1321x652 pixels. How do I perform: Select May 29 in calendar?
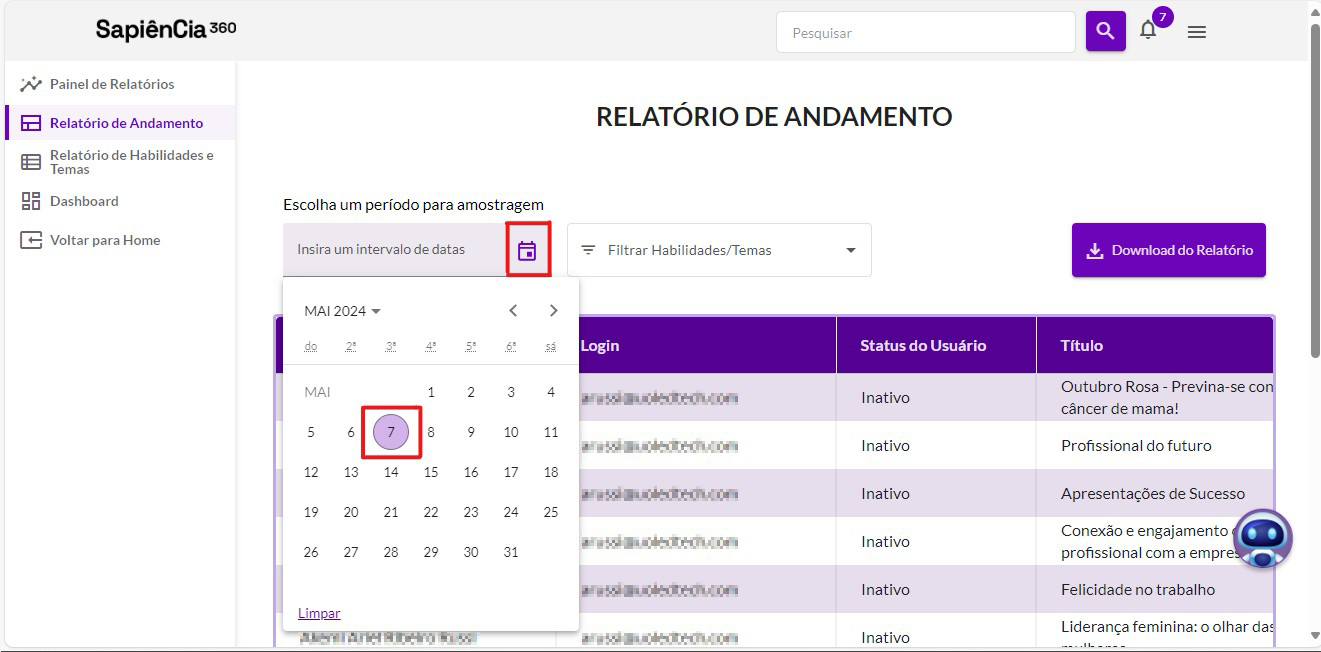(431, 552)
